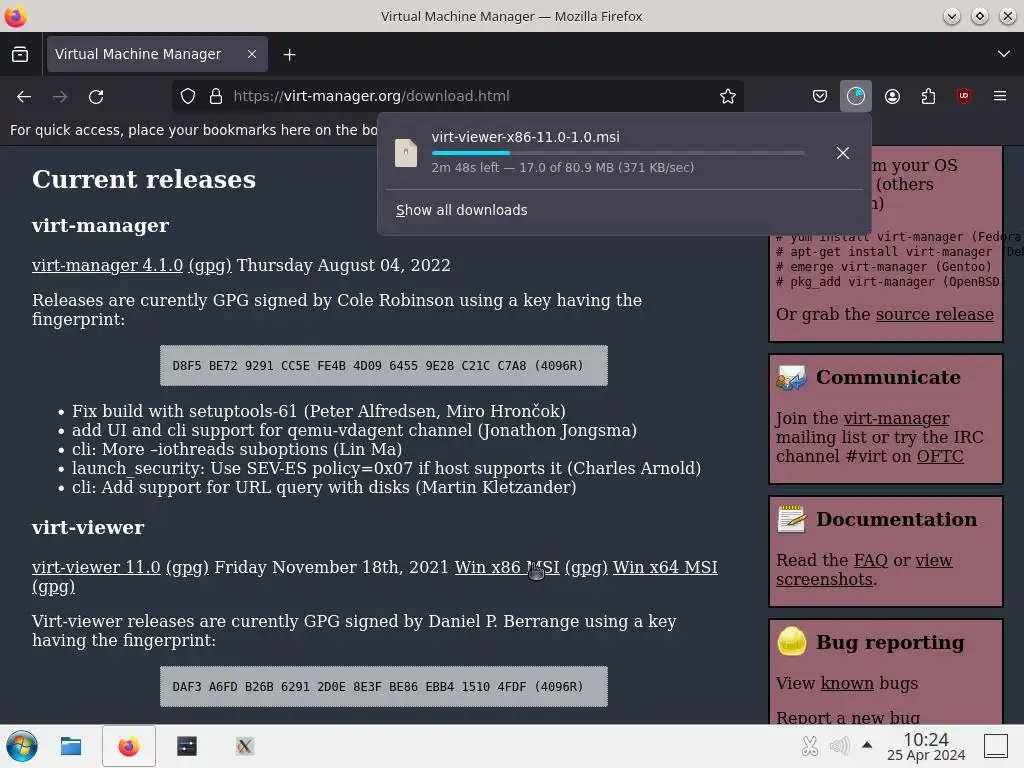Image resolution: width=1024 pixels, height=768 pixels.
Task: Click the scissors clipboard tray icon
Action: pyautogui.click(x=810, y=746)
